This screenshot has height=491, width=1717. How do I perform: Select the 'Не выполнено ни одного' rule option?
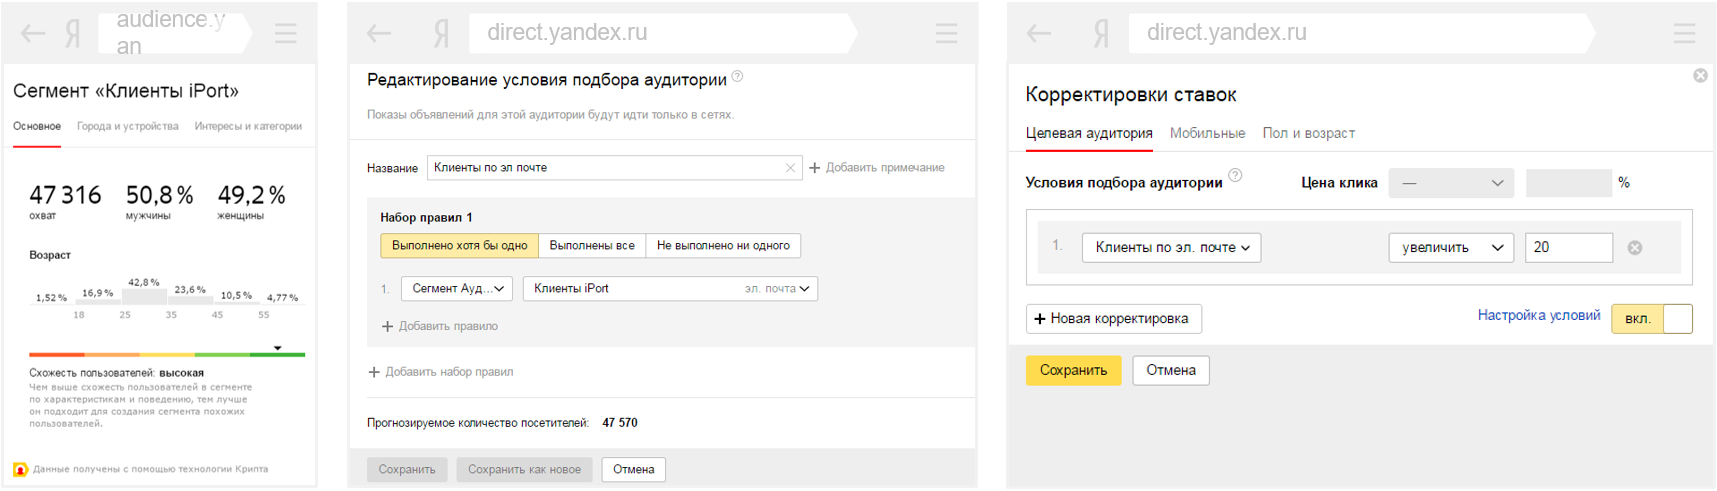[723, 246]
